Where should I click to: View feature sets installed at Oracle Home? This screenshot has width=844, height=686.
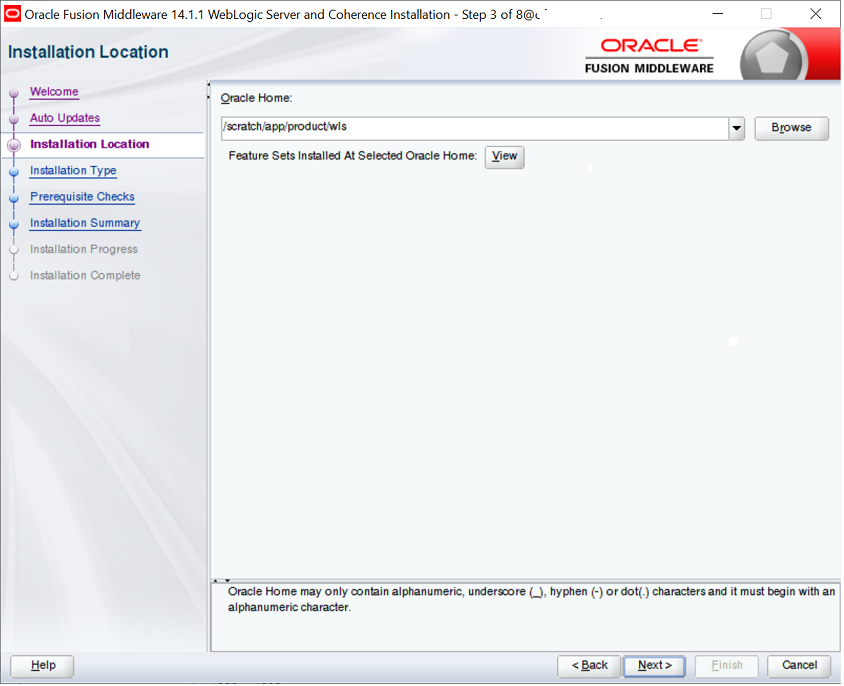(504, 157)
